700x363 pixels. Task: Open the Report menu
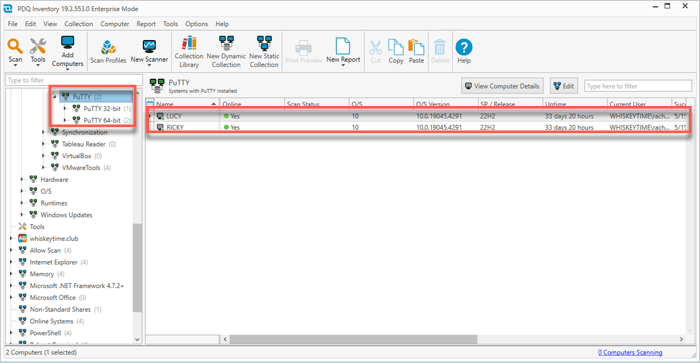pyautogui.click(x=146, y=24)
